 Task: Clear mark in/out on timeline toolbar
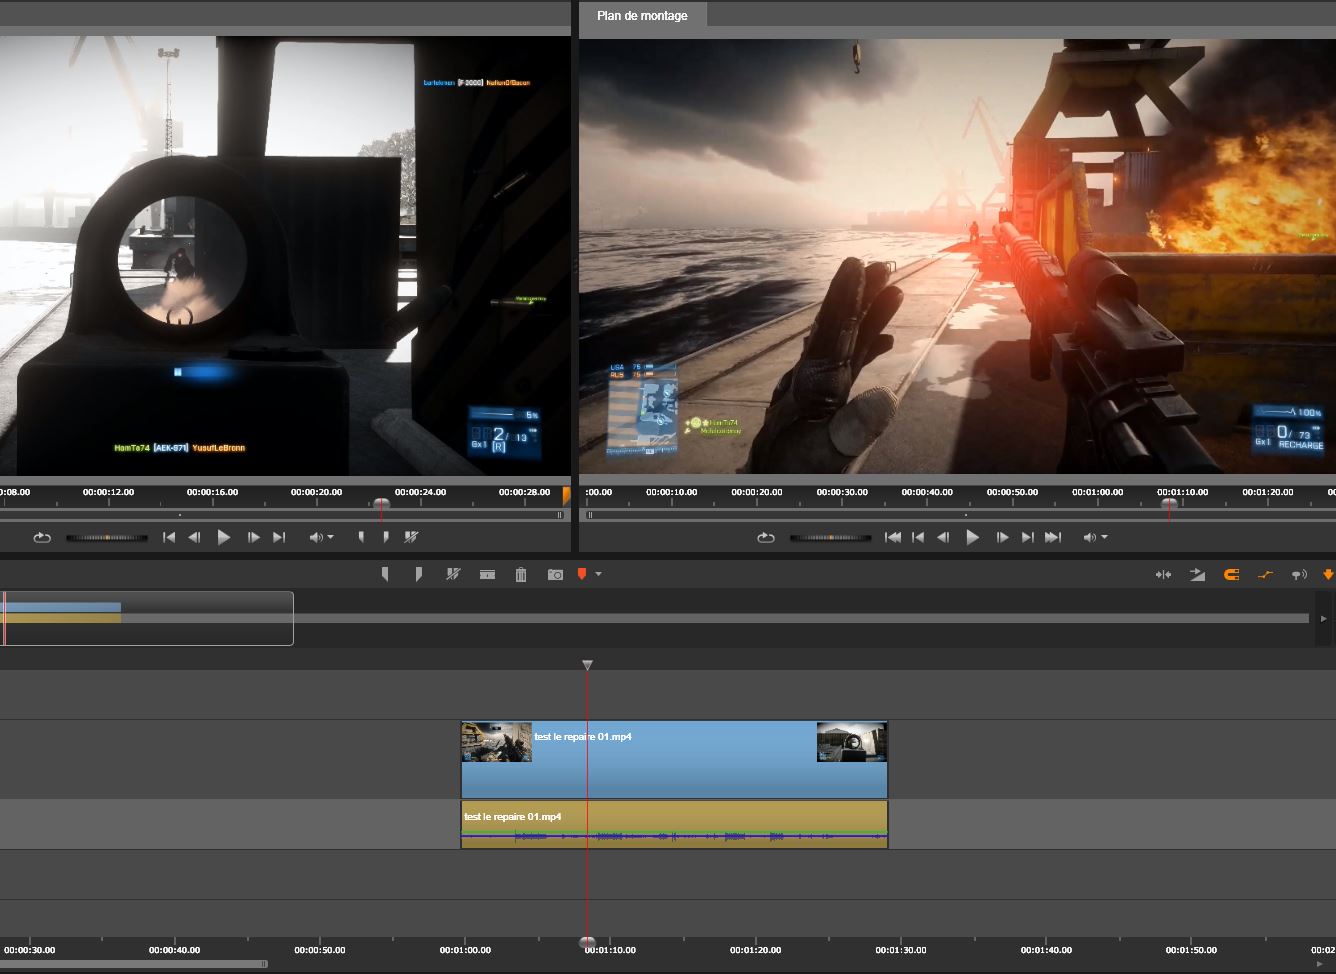(453, 574)
